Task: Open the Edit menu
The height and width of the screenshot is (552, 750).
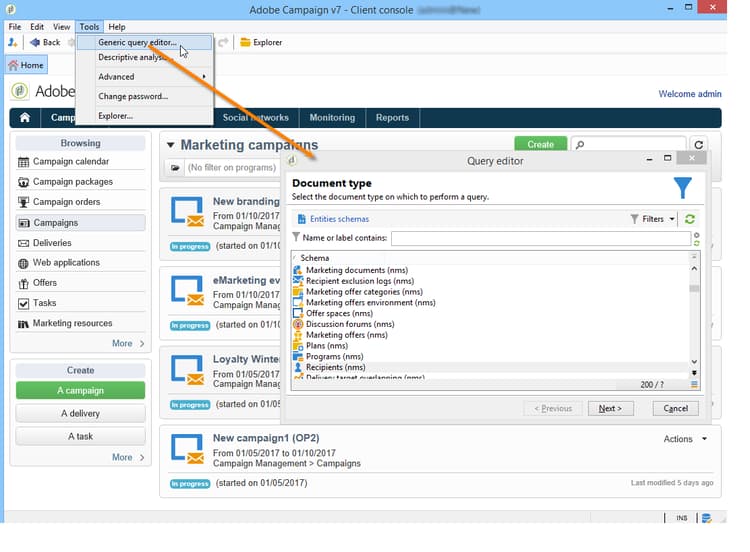Action: click(x=37, y=27)
